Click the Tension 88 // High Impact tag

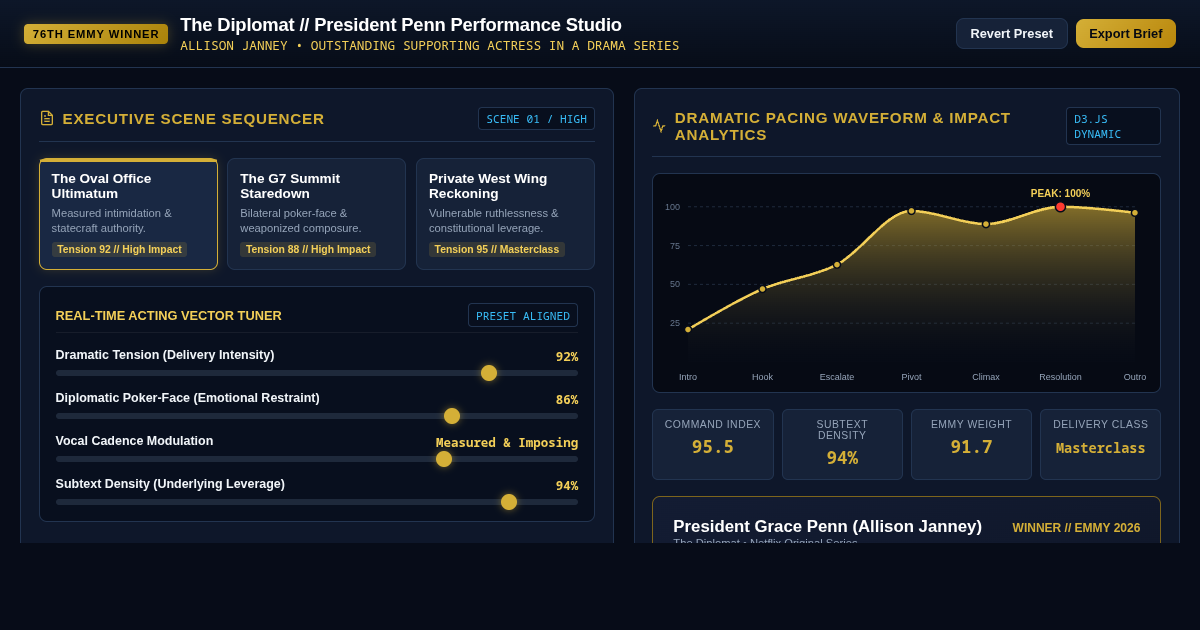(308, 249)
